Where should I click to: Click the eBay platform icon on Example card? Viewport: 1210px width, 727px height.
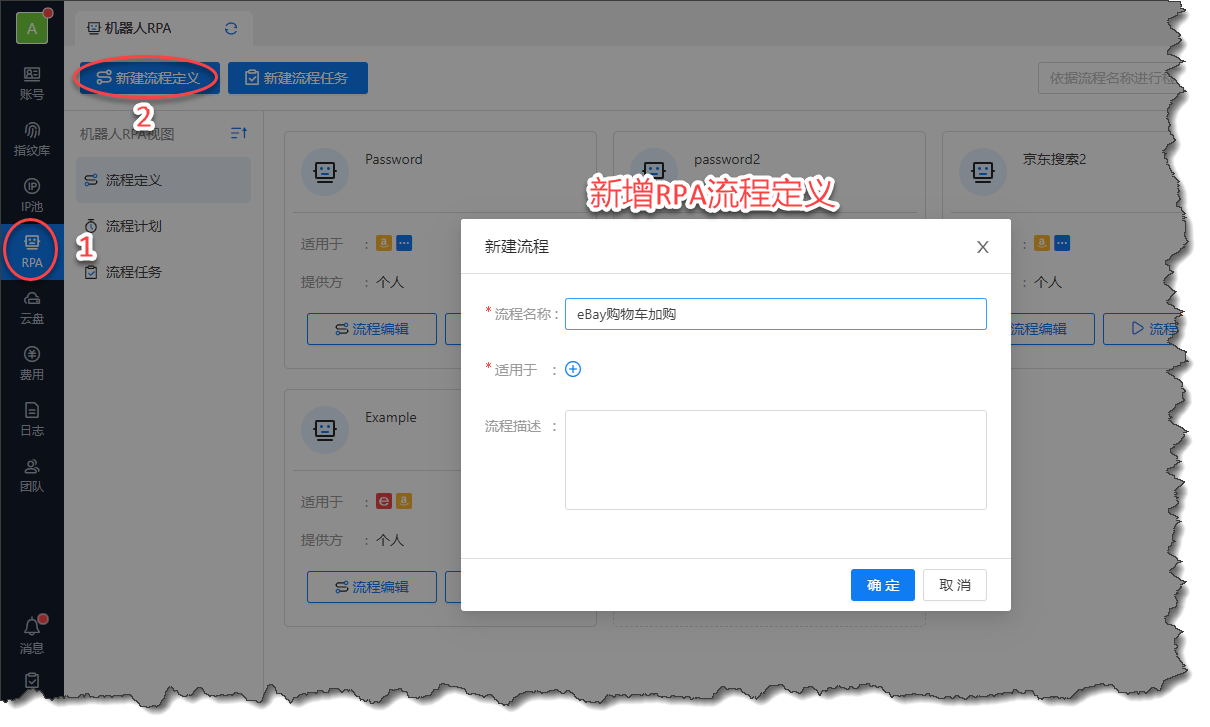point(384,501)
